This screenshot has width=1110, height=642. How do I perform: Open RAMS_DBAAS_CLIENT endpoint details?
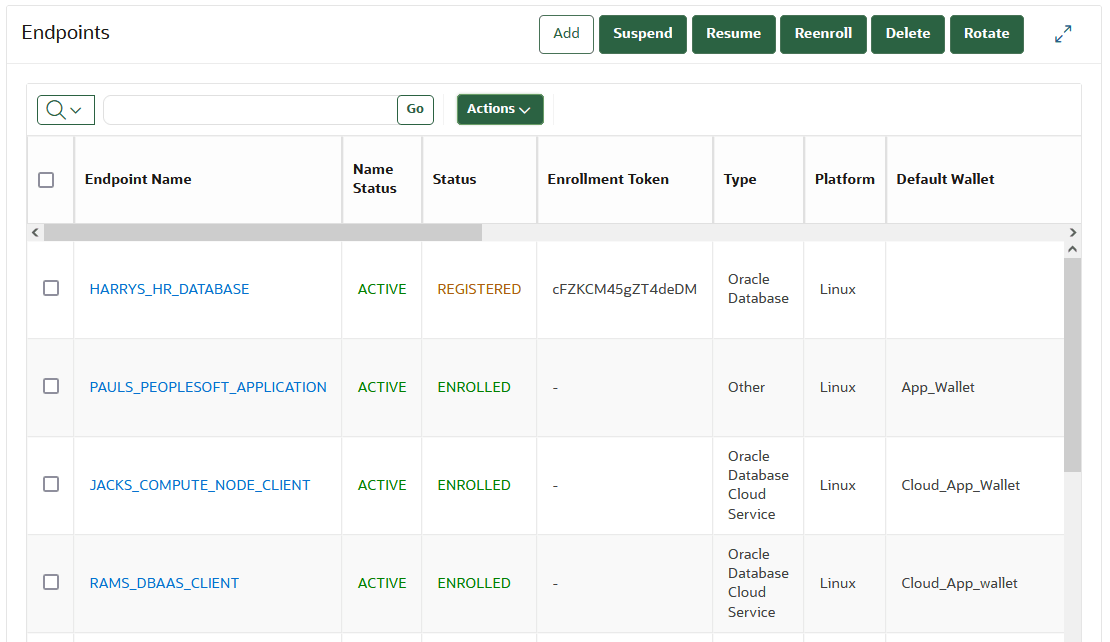163,583
